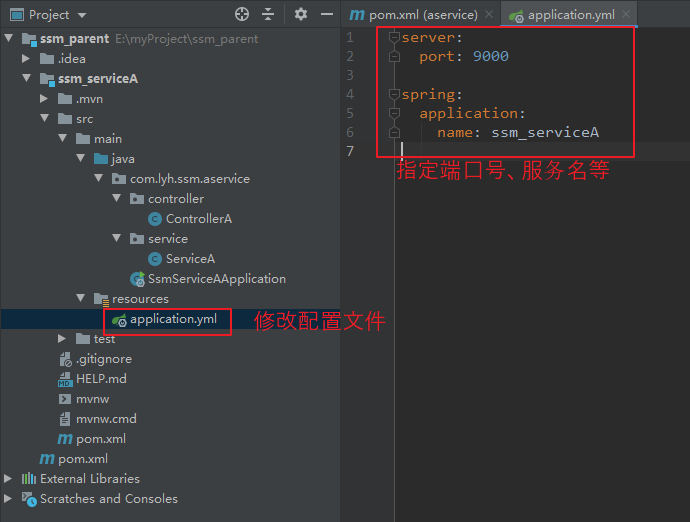
Task: Fold the application block on line 5
Action: click(x=394, y=113)
